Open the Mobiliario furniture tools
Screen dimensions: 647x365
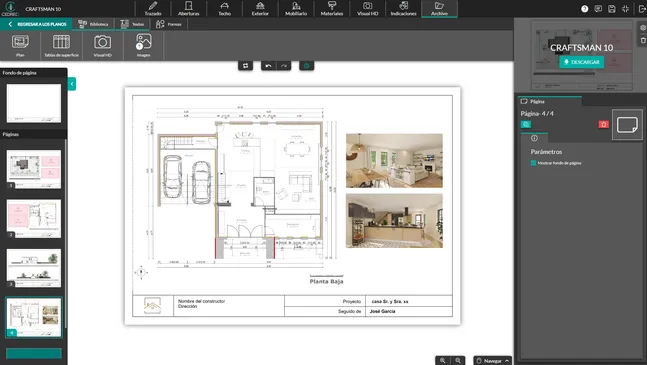click(296, 9)
